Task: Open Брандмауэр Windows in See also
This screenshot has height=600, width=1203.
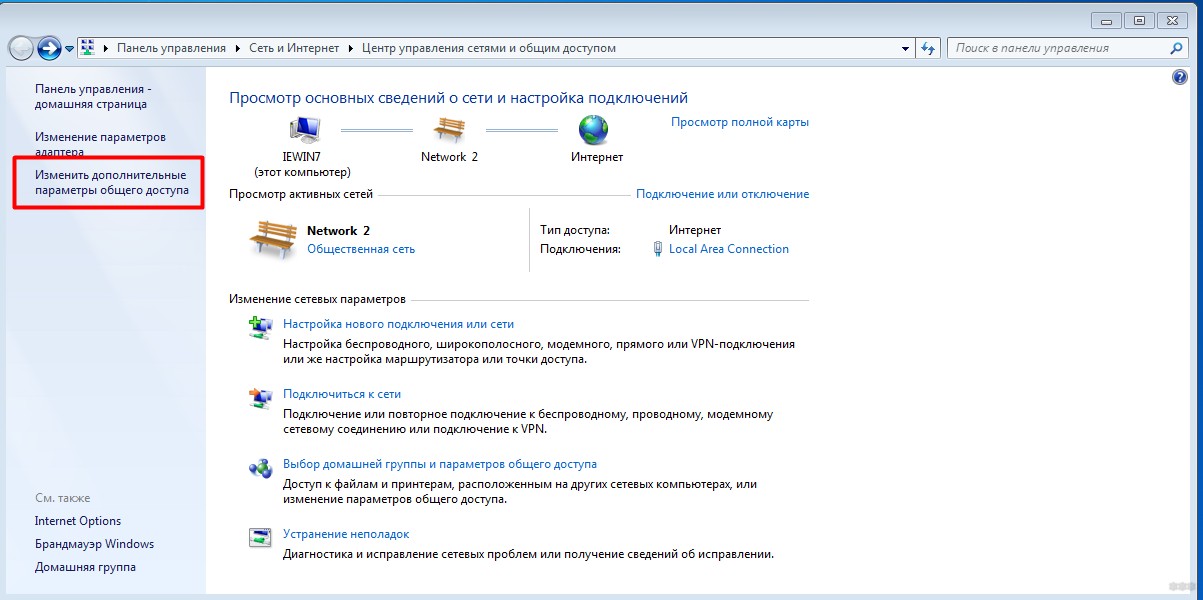Action: [94, 544]
